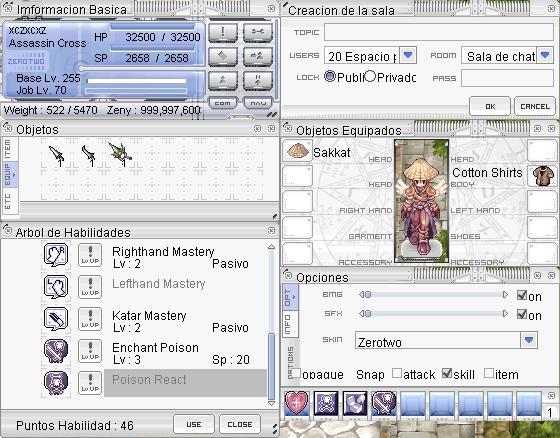The image size is (560, 438).
Task: Click CANCEL in Creacion de la sala
Action: [x=535, y=106]
